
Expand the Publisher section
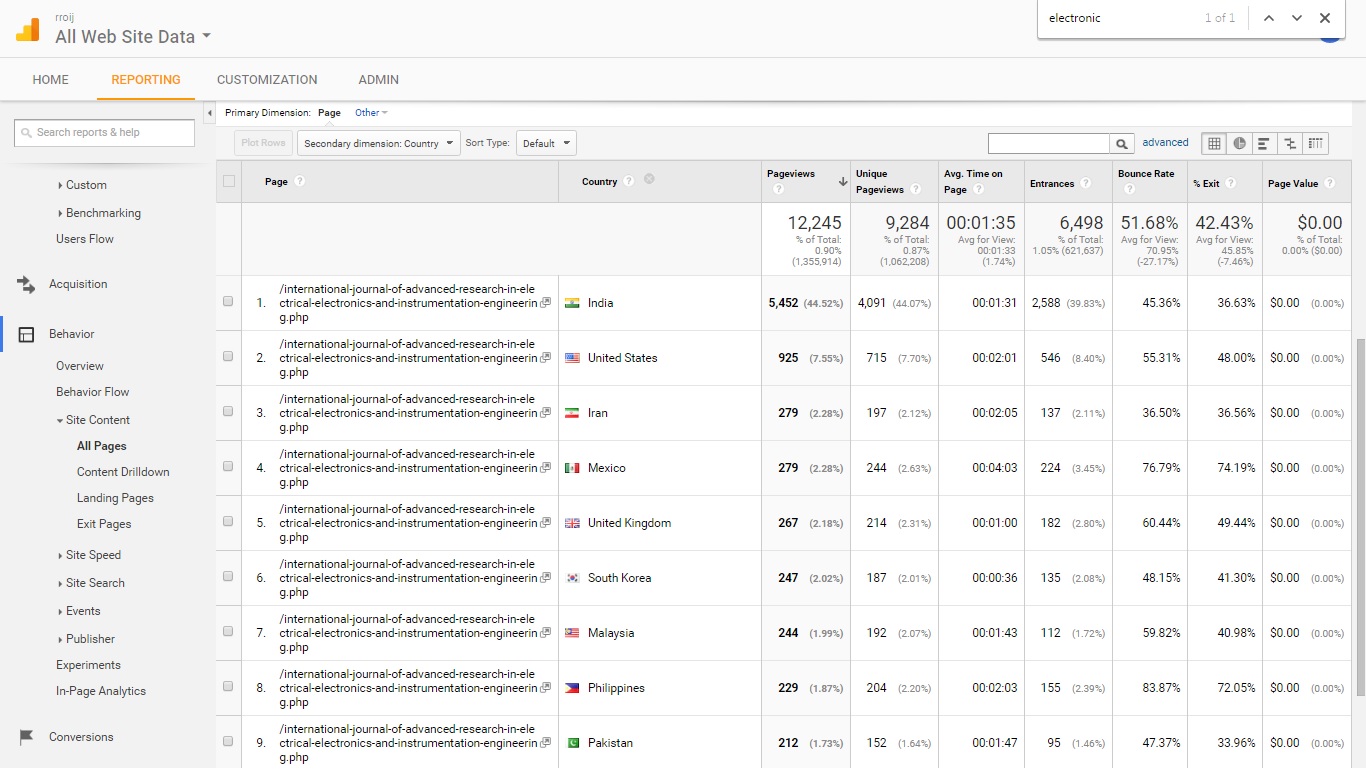coord(87,639)
